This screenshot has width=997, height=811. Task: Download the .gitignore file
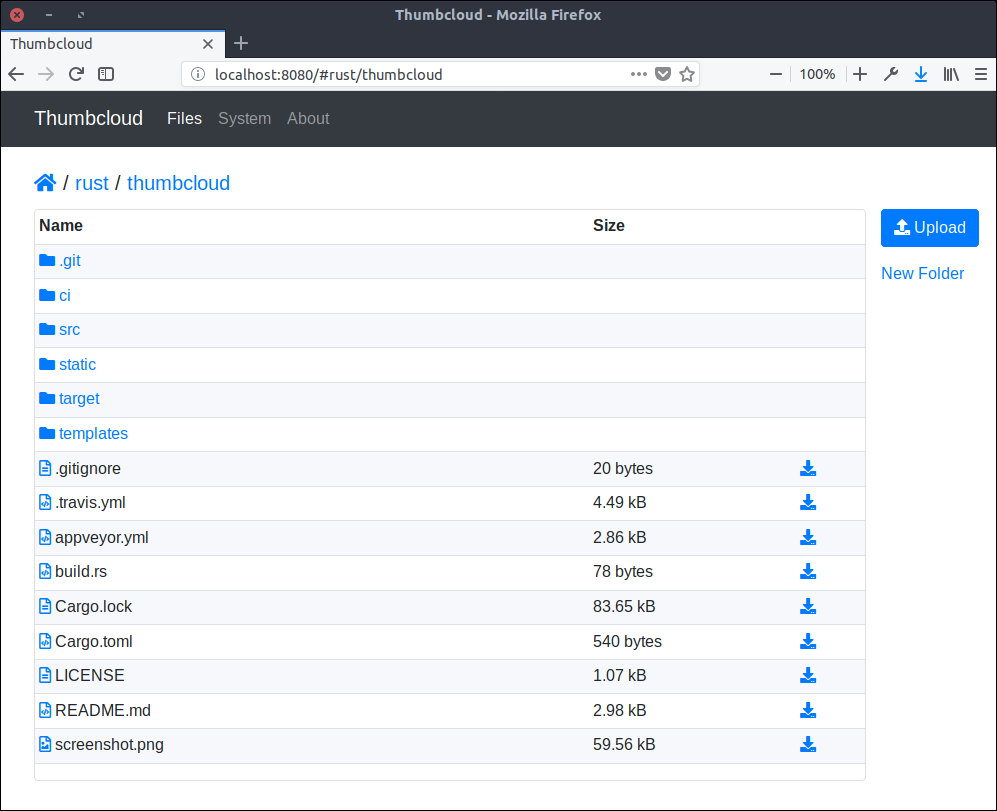coord(808,469)
